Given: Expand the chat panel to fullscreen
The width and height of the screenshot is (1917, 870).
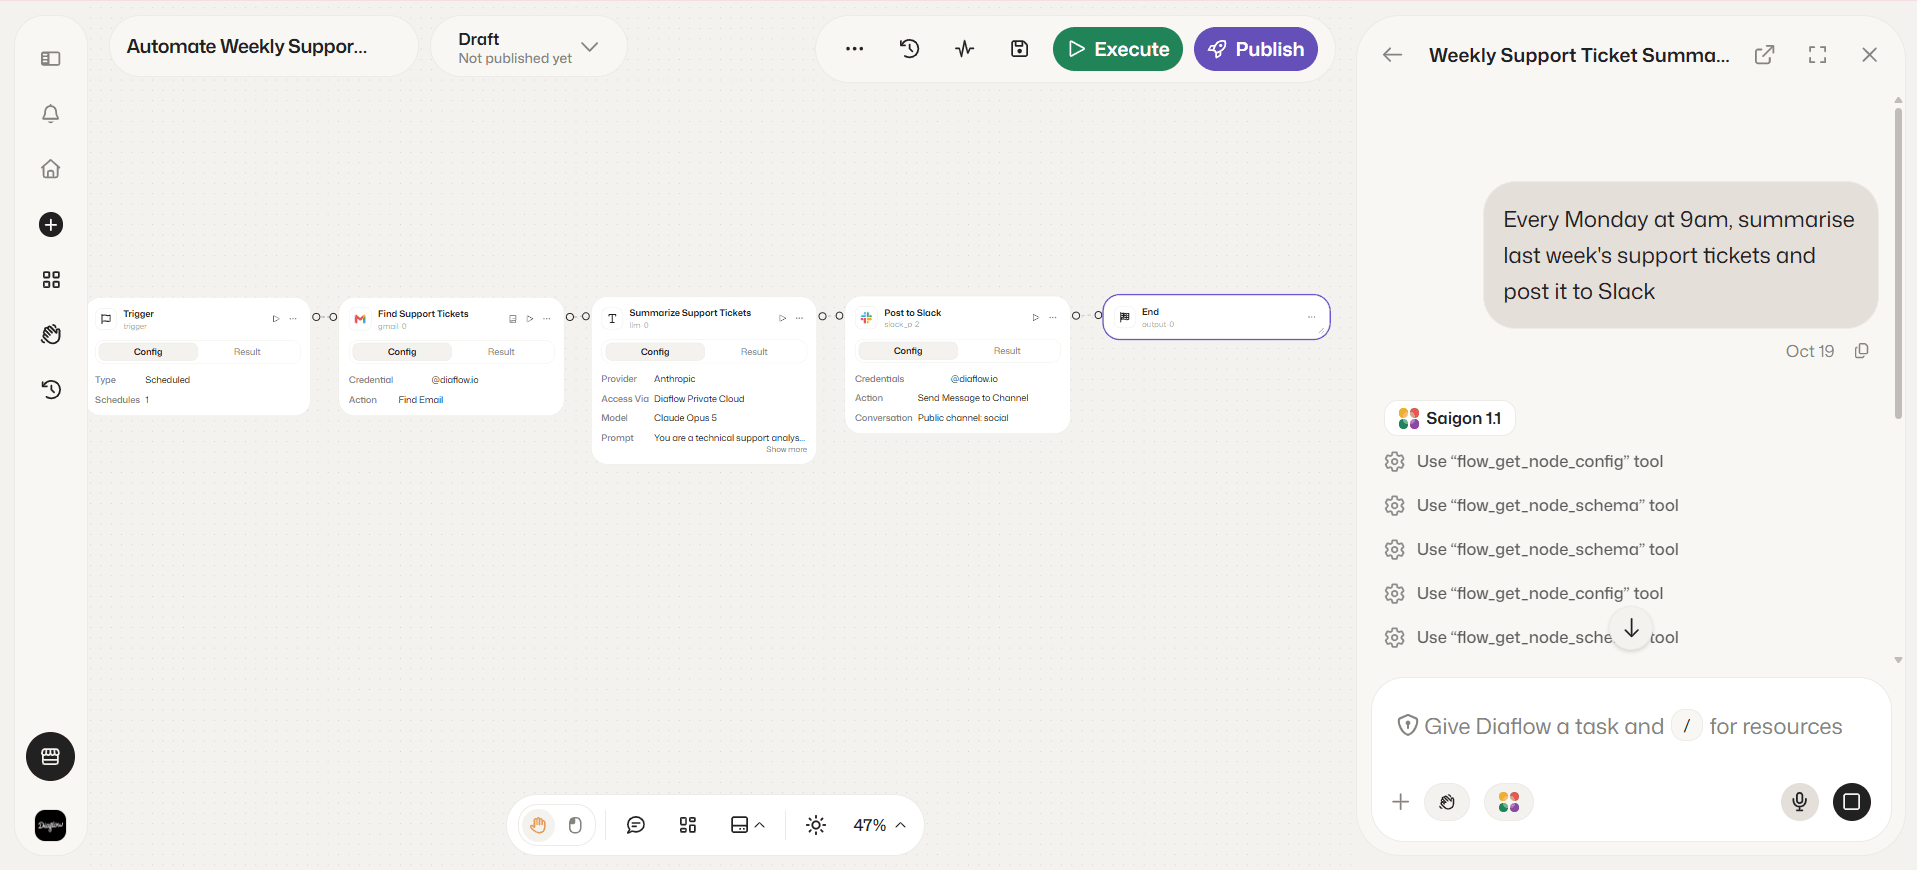Looking at the screenshot, I should (1818, 55).
